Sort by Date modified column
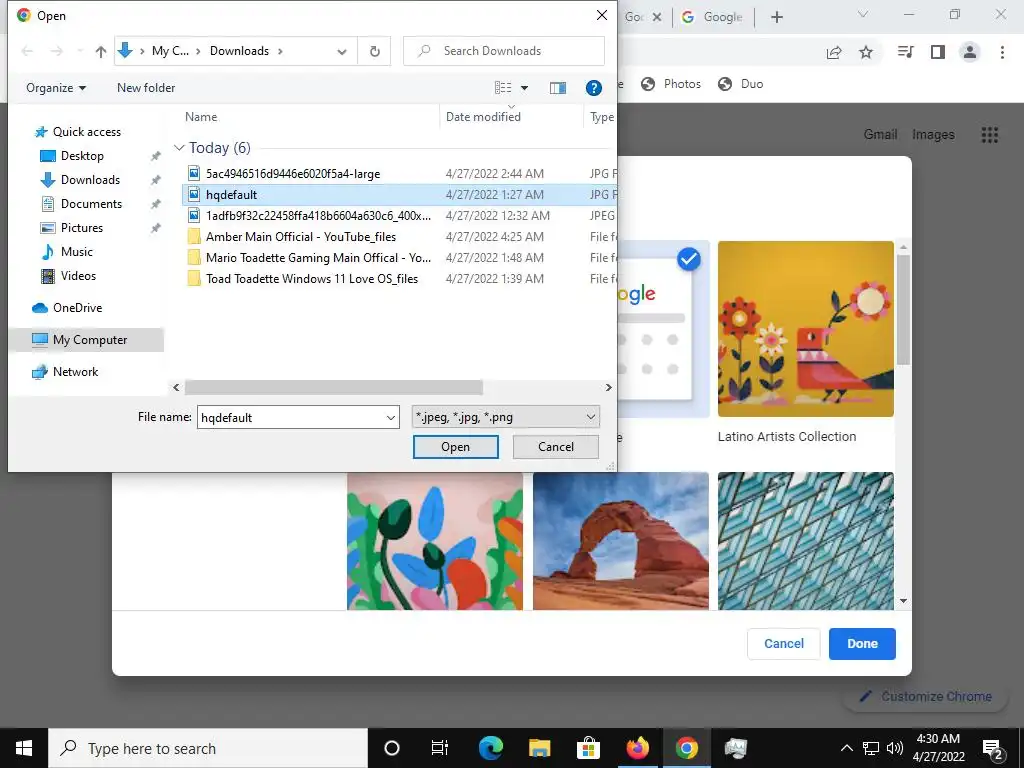This screenshot has width=1024, height=768. tap(483, 117)
